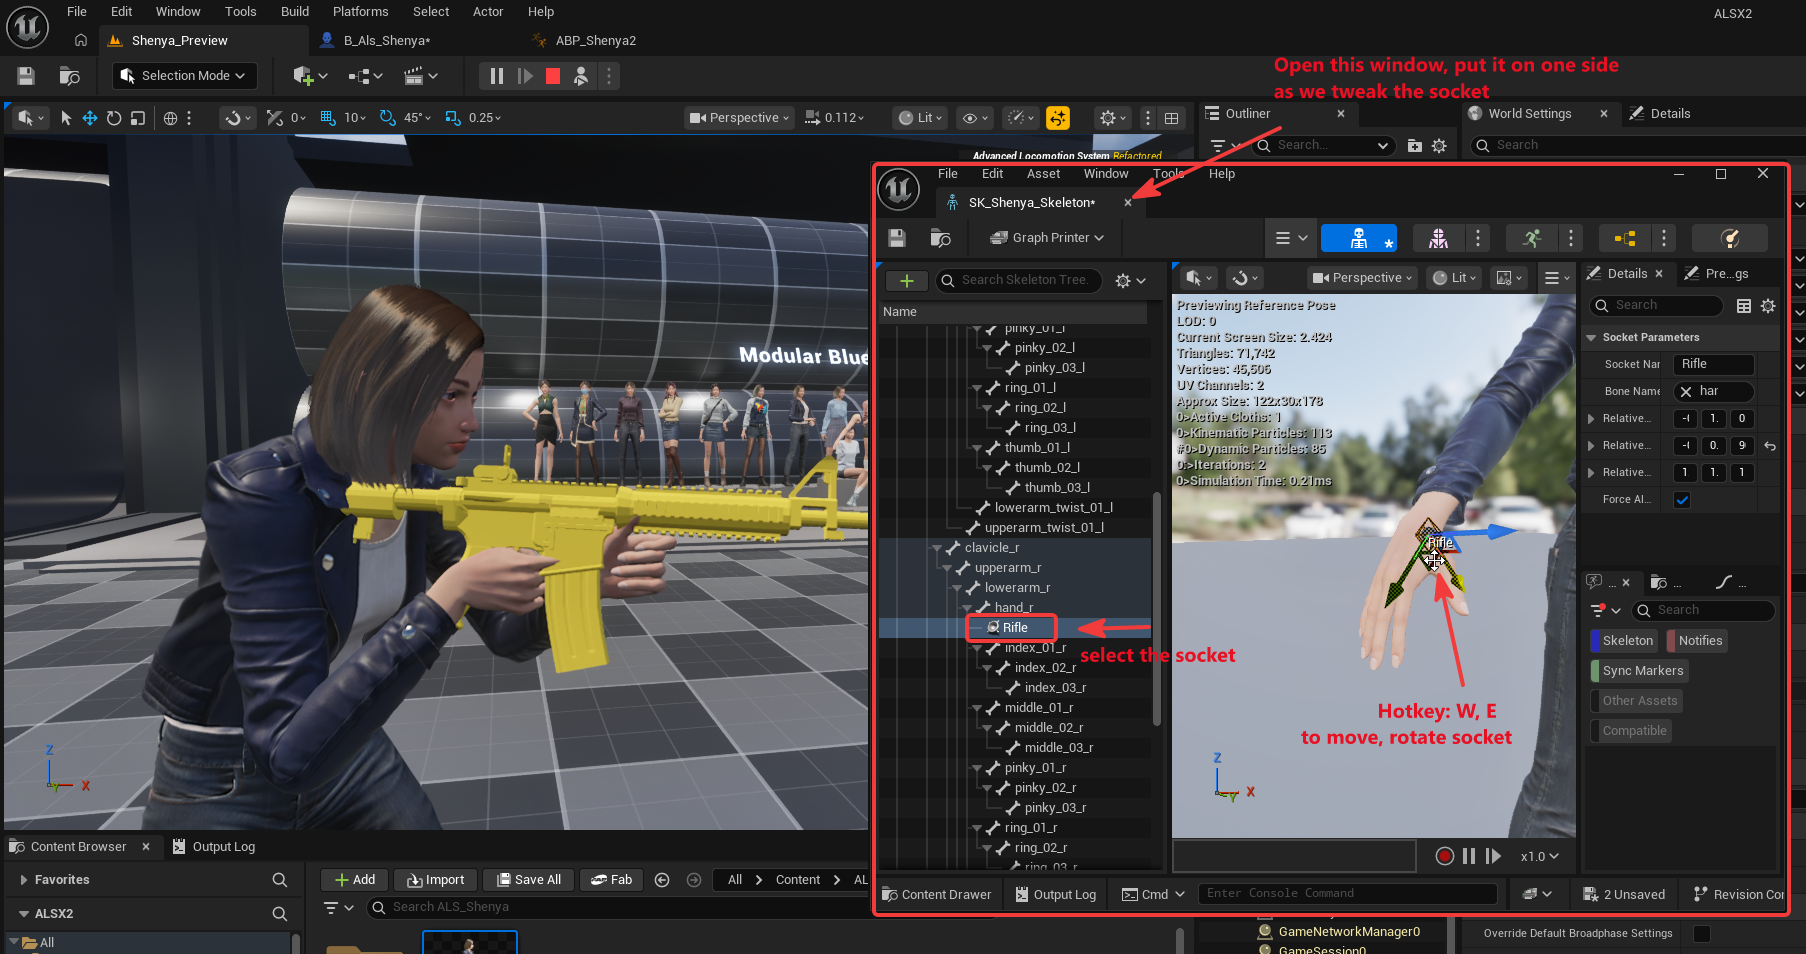The width and height of the screenshot is (1806, 954).
Task: Collapse Socket Parameters section
Action: 1591,338
